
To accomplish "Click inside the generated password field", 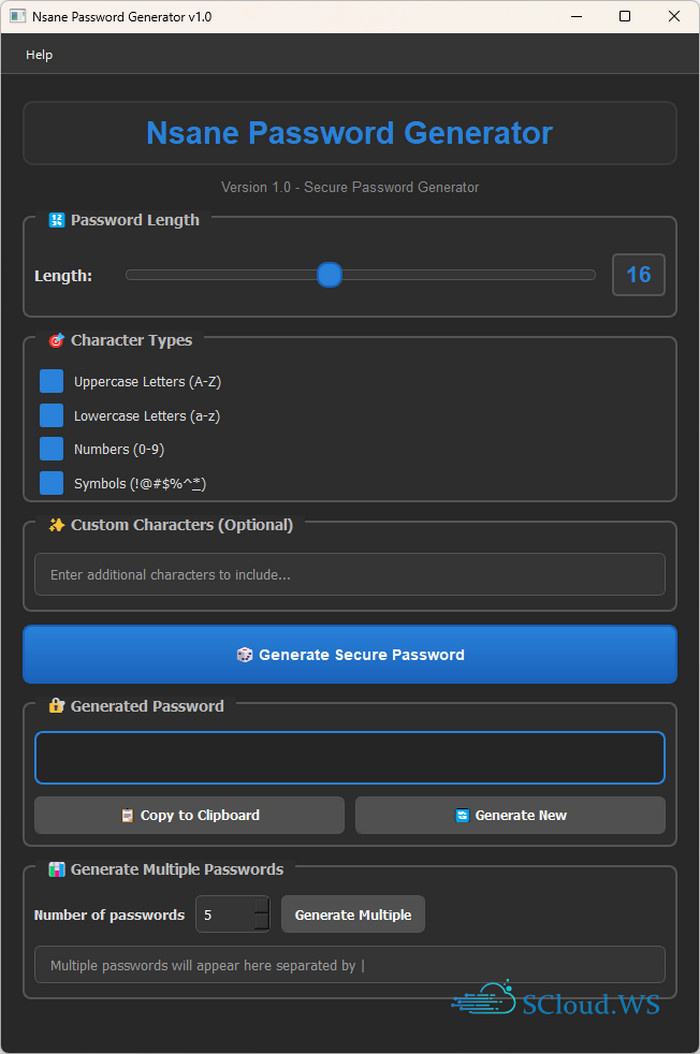I will [x=350, y=758].
